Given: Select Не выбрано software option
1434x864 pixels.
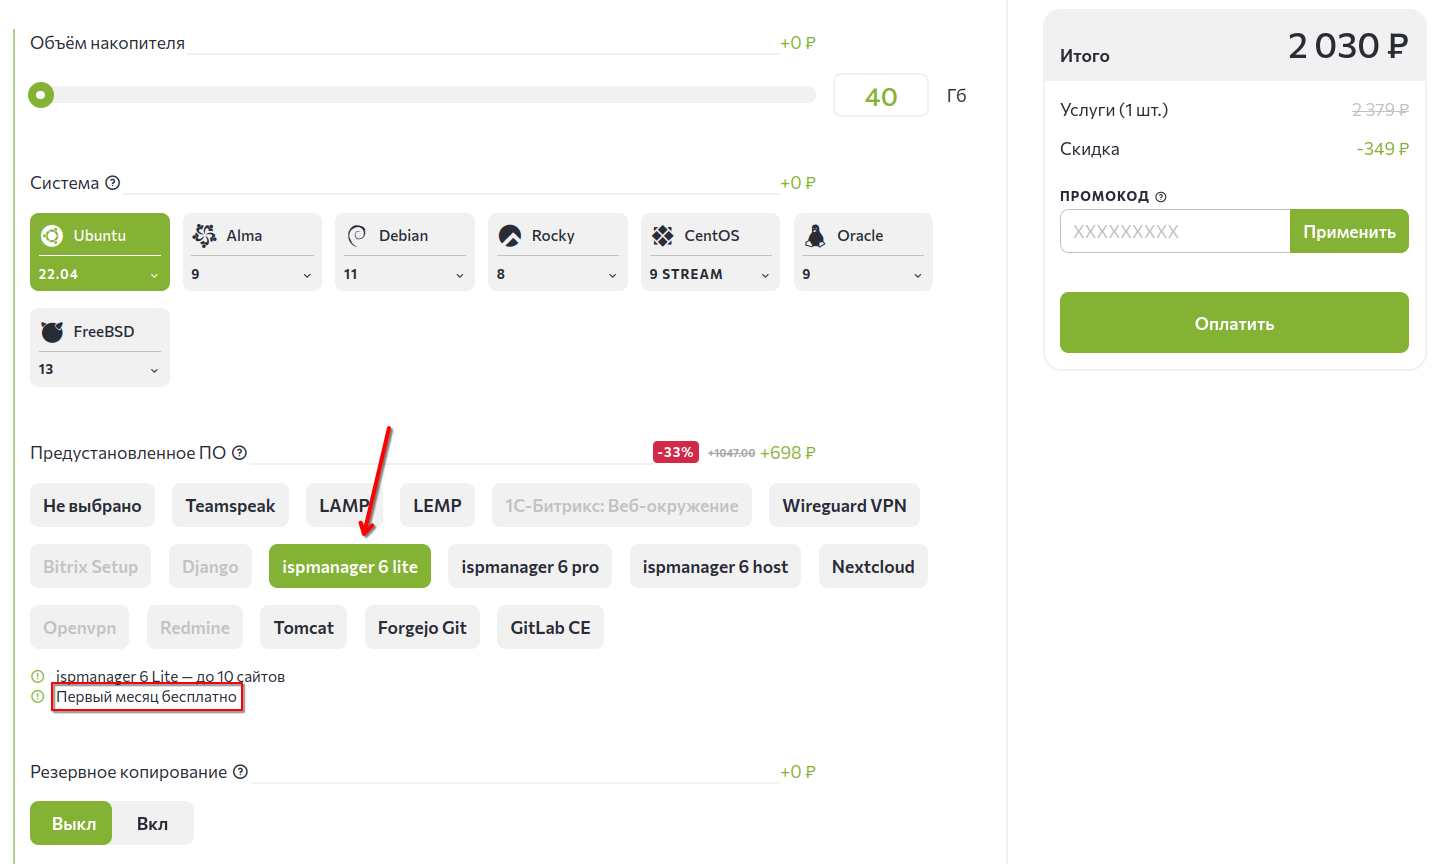Looking at the screenshot, I should [92, 505].
